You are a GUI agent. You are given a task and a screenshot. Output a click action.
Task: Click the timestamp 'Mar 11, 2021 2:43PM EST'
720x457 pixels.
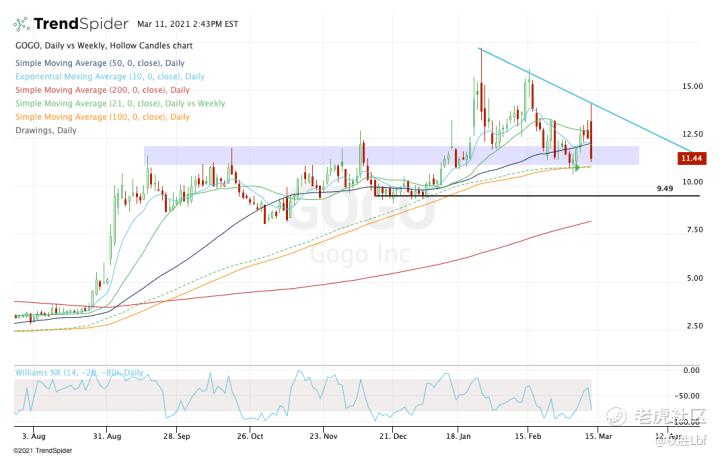click(x=187, y=24)
